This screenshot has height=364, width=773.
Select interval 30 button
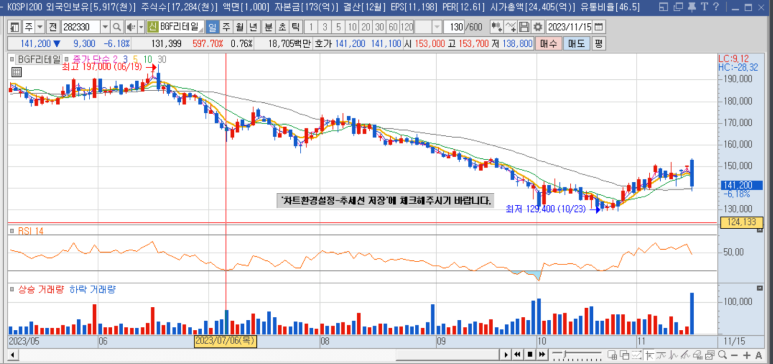click(x=379, y=27)
